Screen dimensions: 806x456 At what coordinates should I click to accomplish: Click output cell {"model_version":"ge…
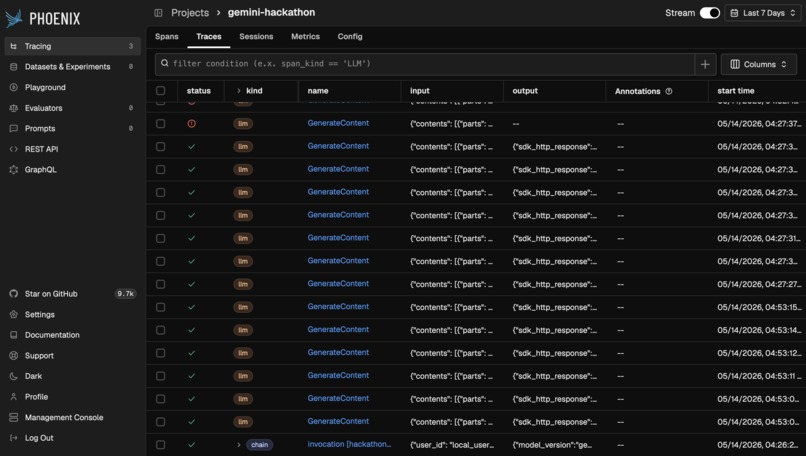552,445
